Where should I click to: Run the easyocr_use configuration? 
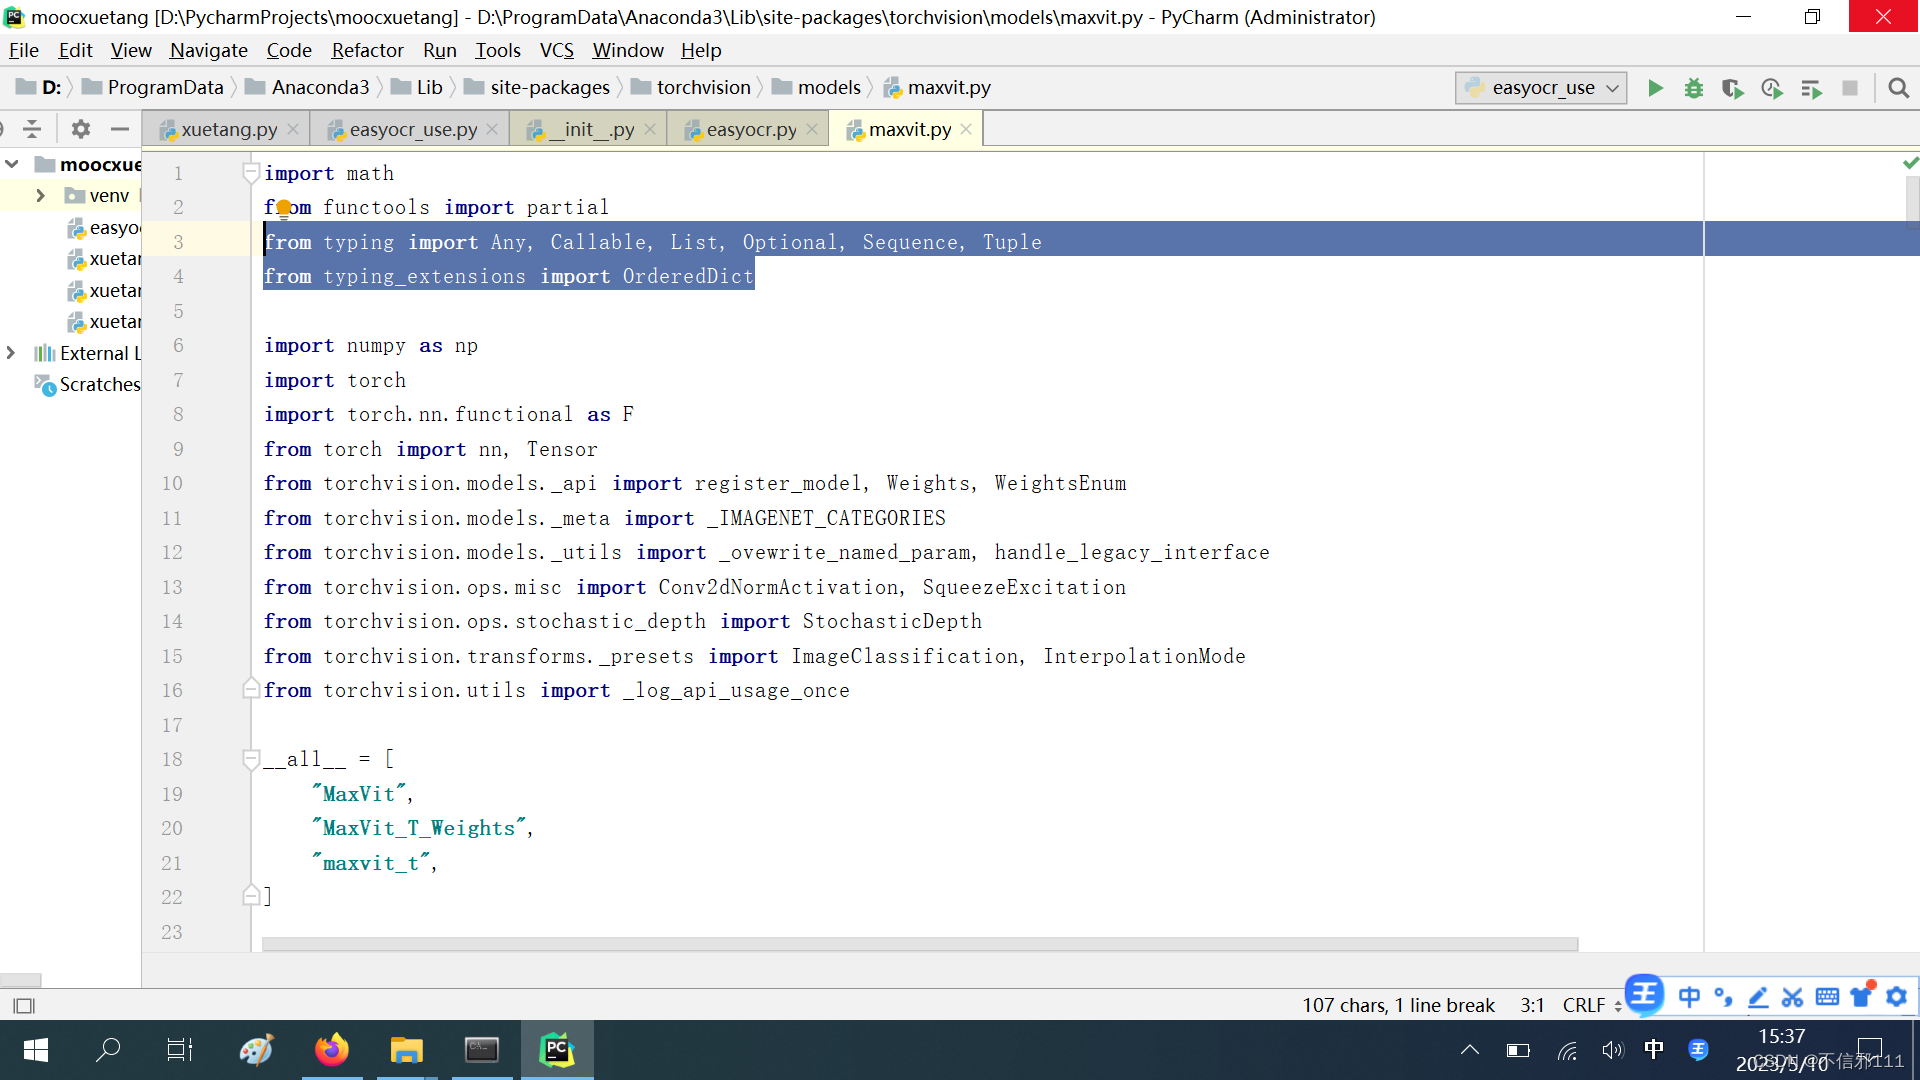[x=1655, y=88]
